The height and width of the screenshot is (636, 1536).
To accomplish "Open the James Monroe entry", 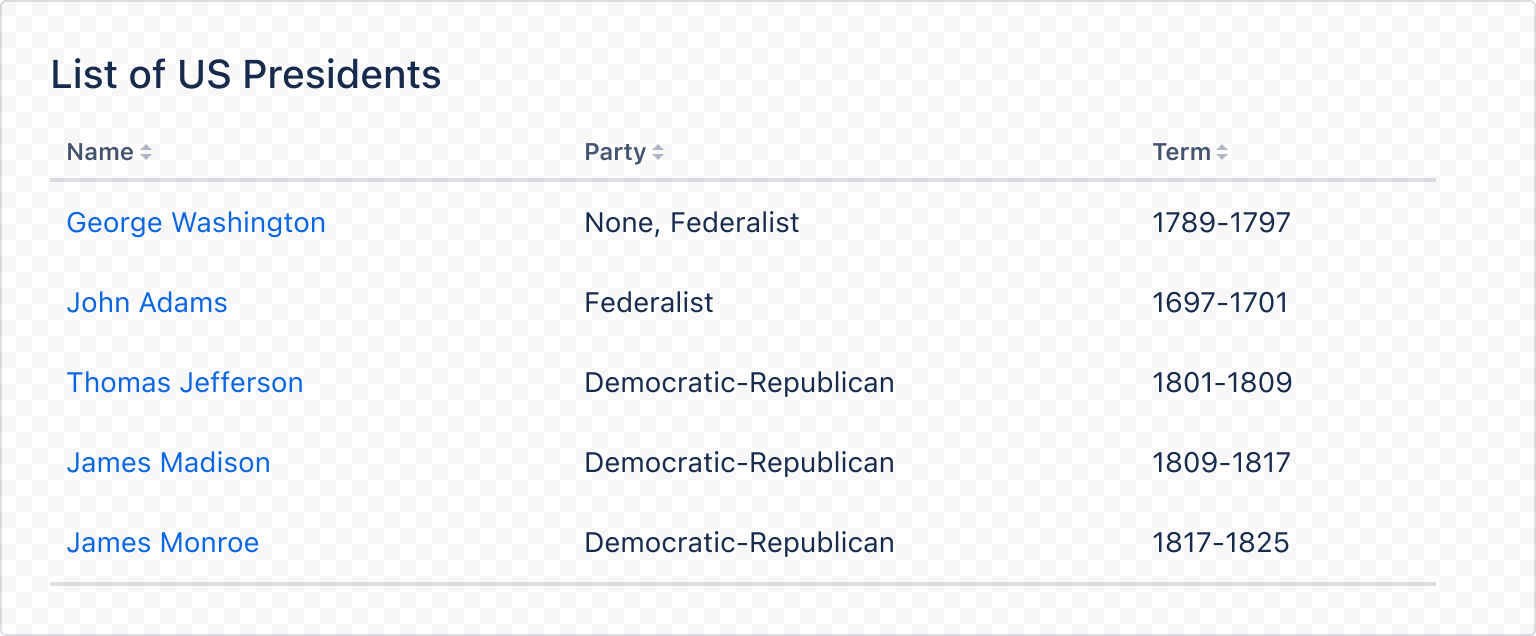I will [x=163, y=542].
